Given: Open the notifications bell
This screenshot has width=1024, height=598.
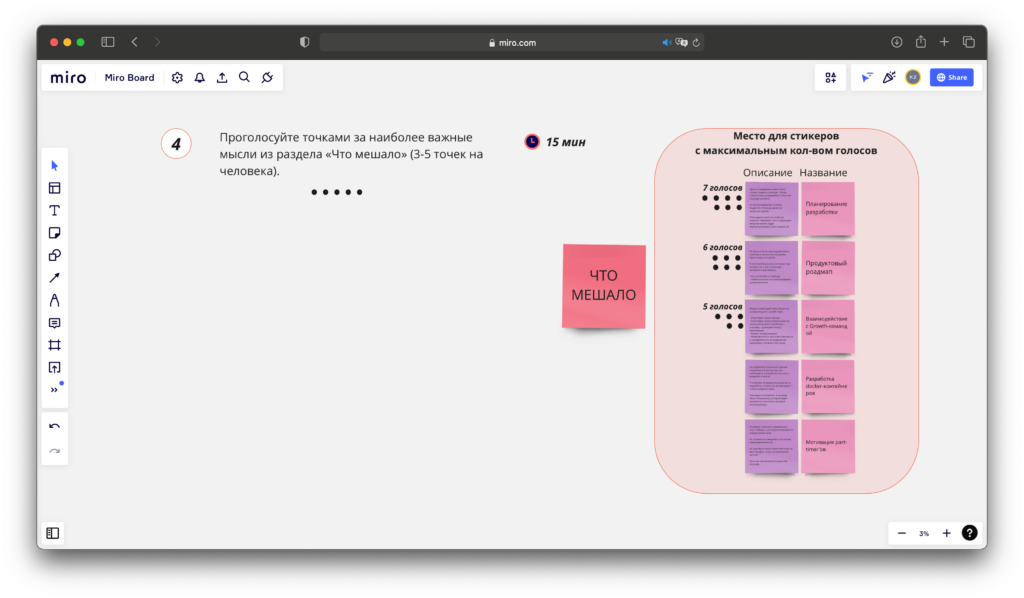Looking at the screenshot, I should coord(199,77).
